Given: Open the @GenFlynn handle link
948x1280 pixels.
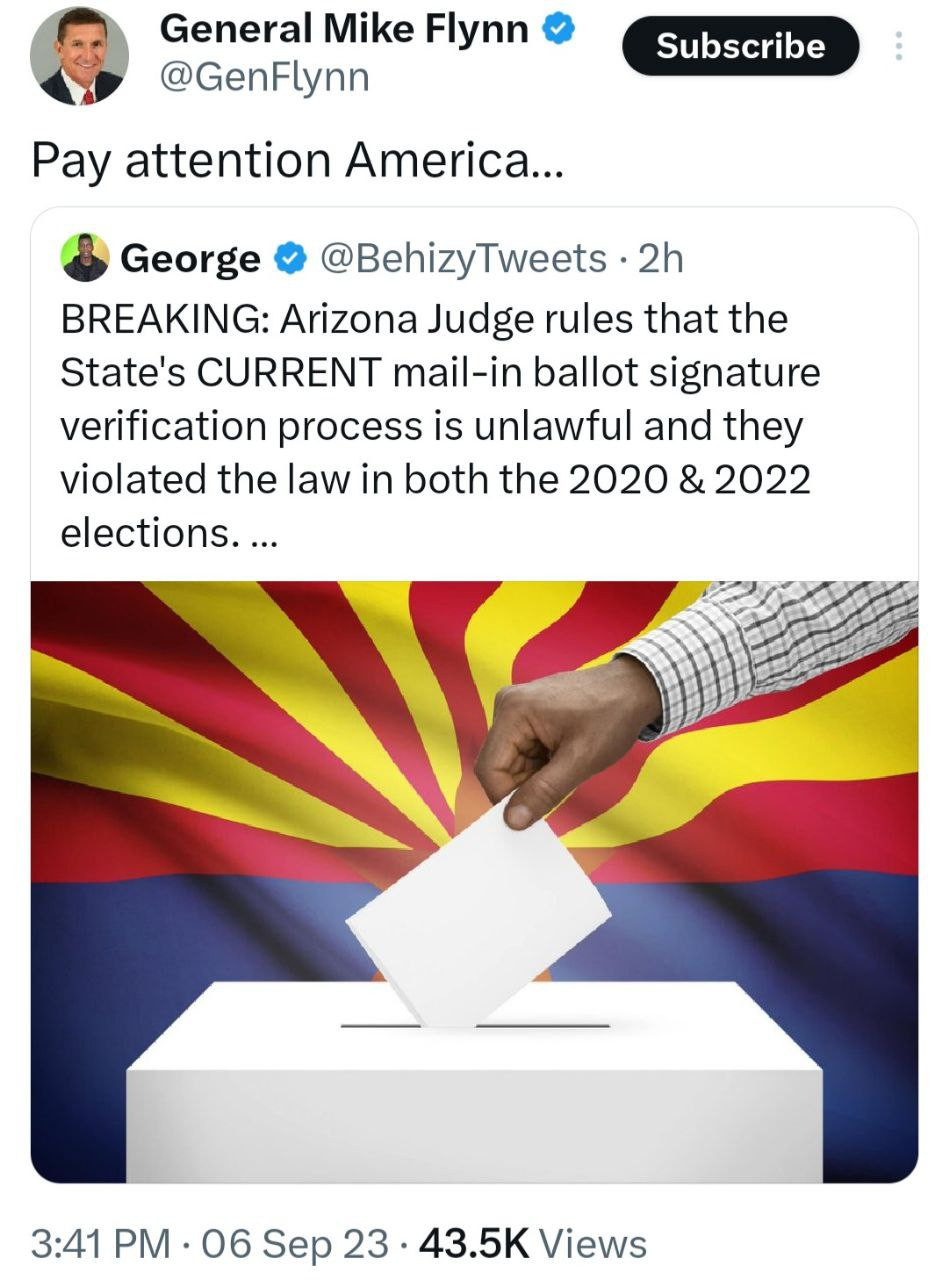Looking at the screenshot, I should [x=264, y=75].
